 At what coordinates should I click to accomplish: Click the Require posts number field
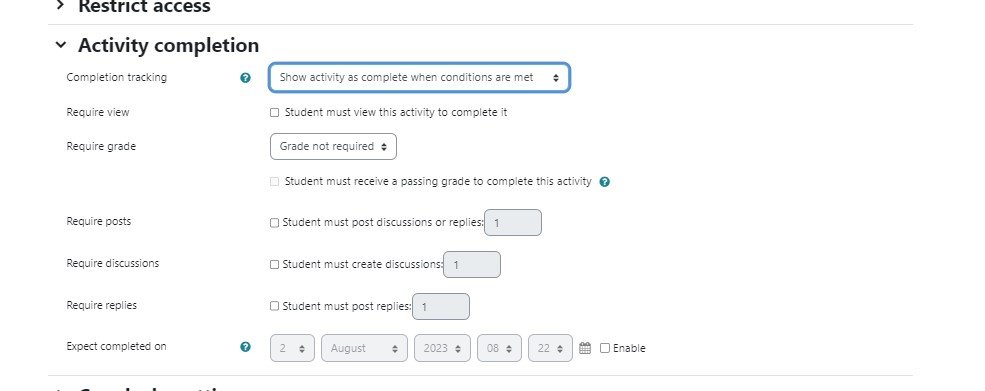click(513, 223)
